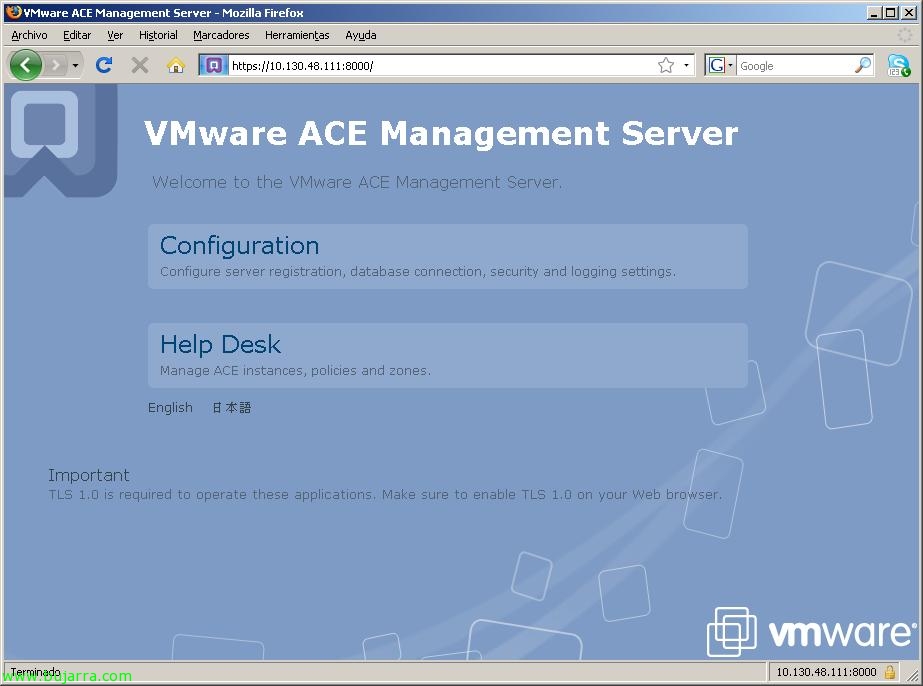Click the site identity icon in address bar
The image size is (923, 686).
tap(214, 65)
